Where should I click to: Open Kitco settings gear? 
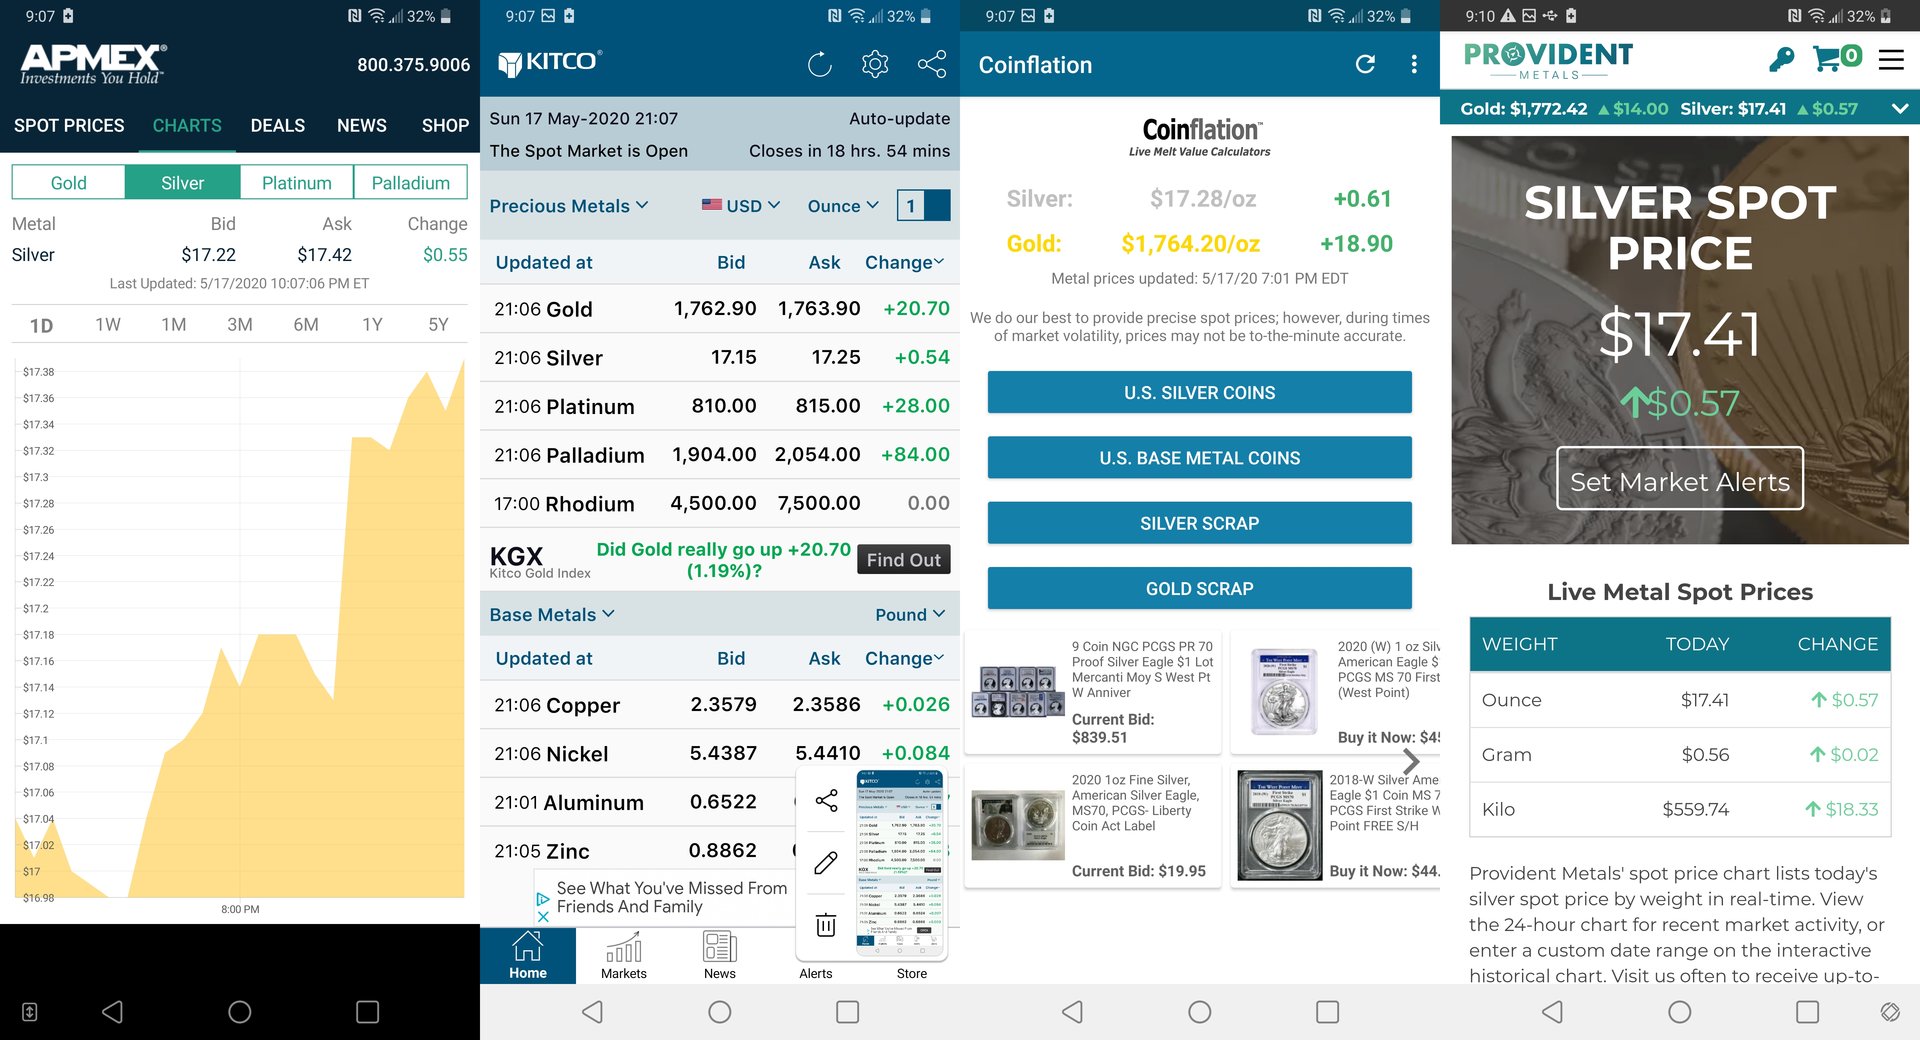point(875,65)
